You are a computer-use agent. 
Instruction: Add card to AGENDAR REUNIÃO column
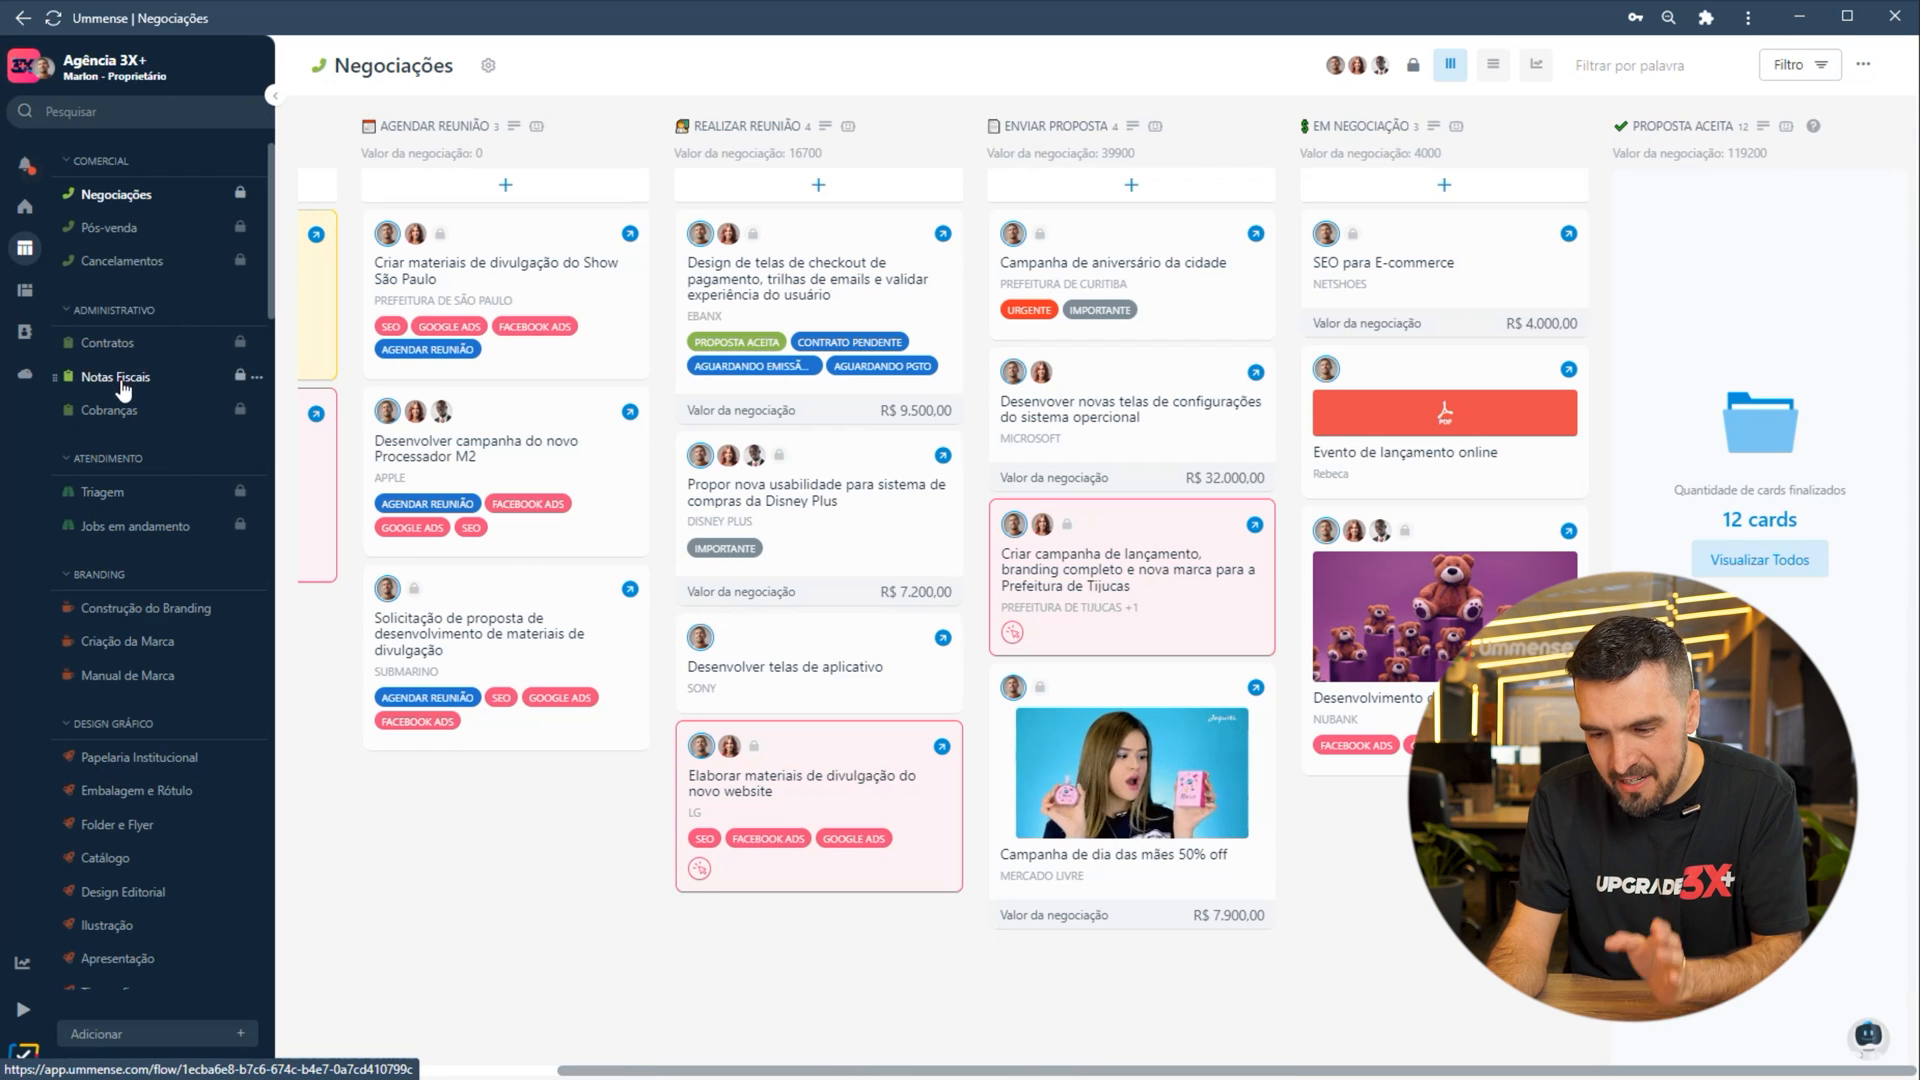pyautogui.click(x=505, y=185)
